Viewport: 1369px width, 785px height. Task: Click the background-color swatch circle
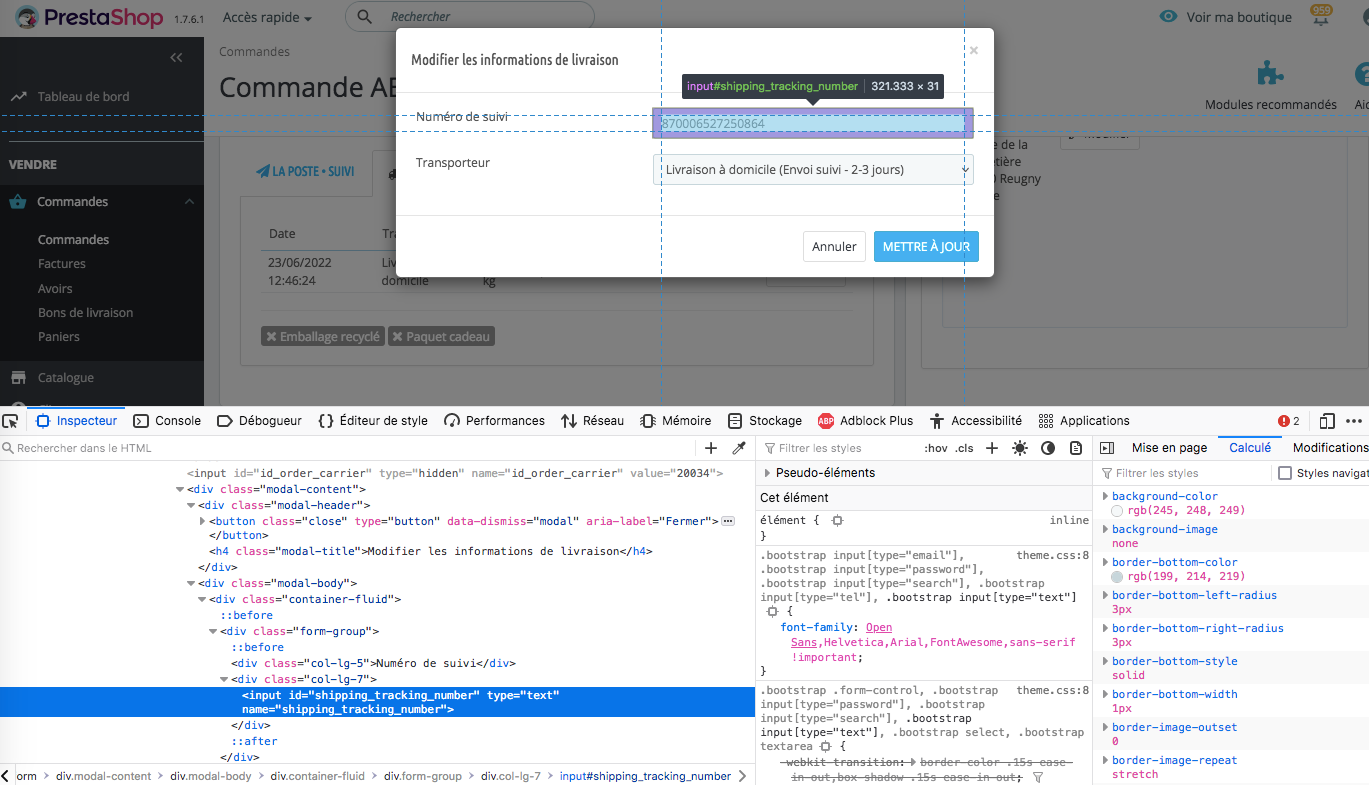[1118, 511]
